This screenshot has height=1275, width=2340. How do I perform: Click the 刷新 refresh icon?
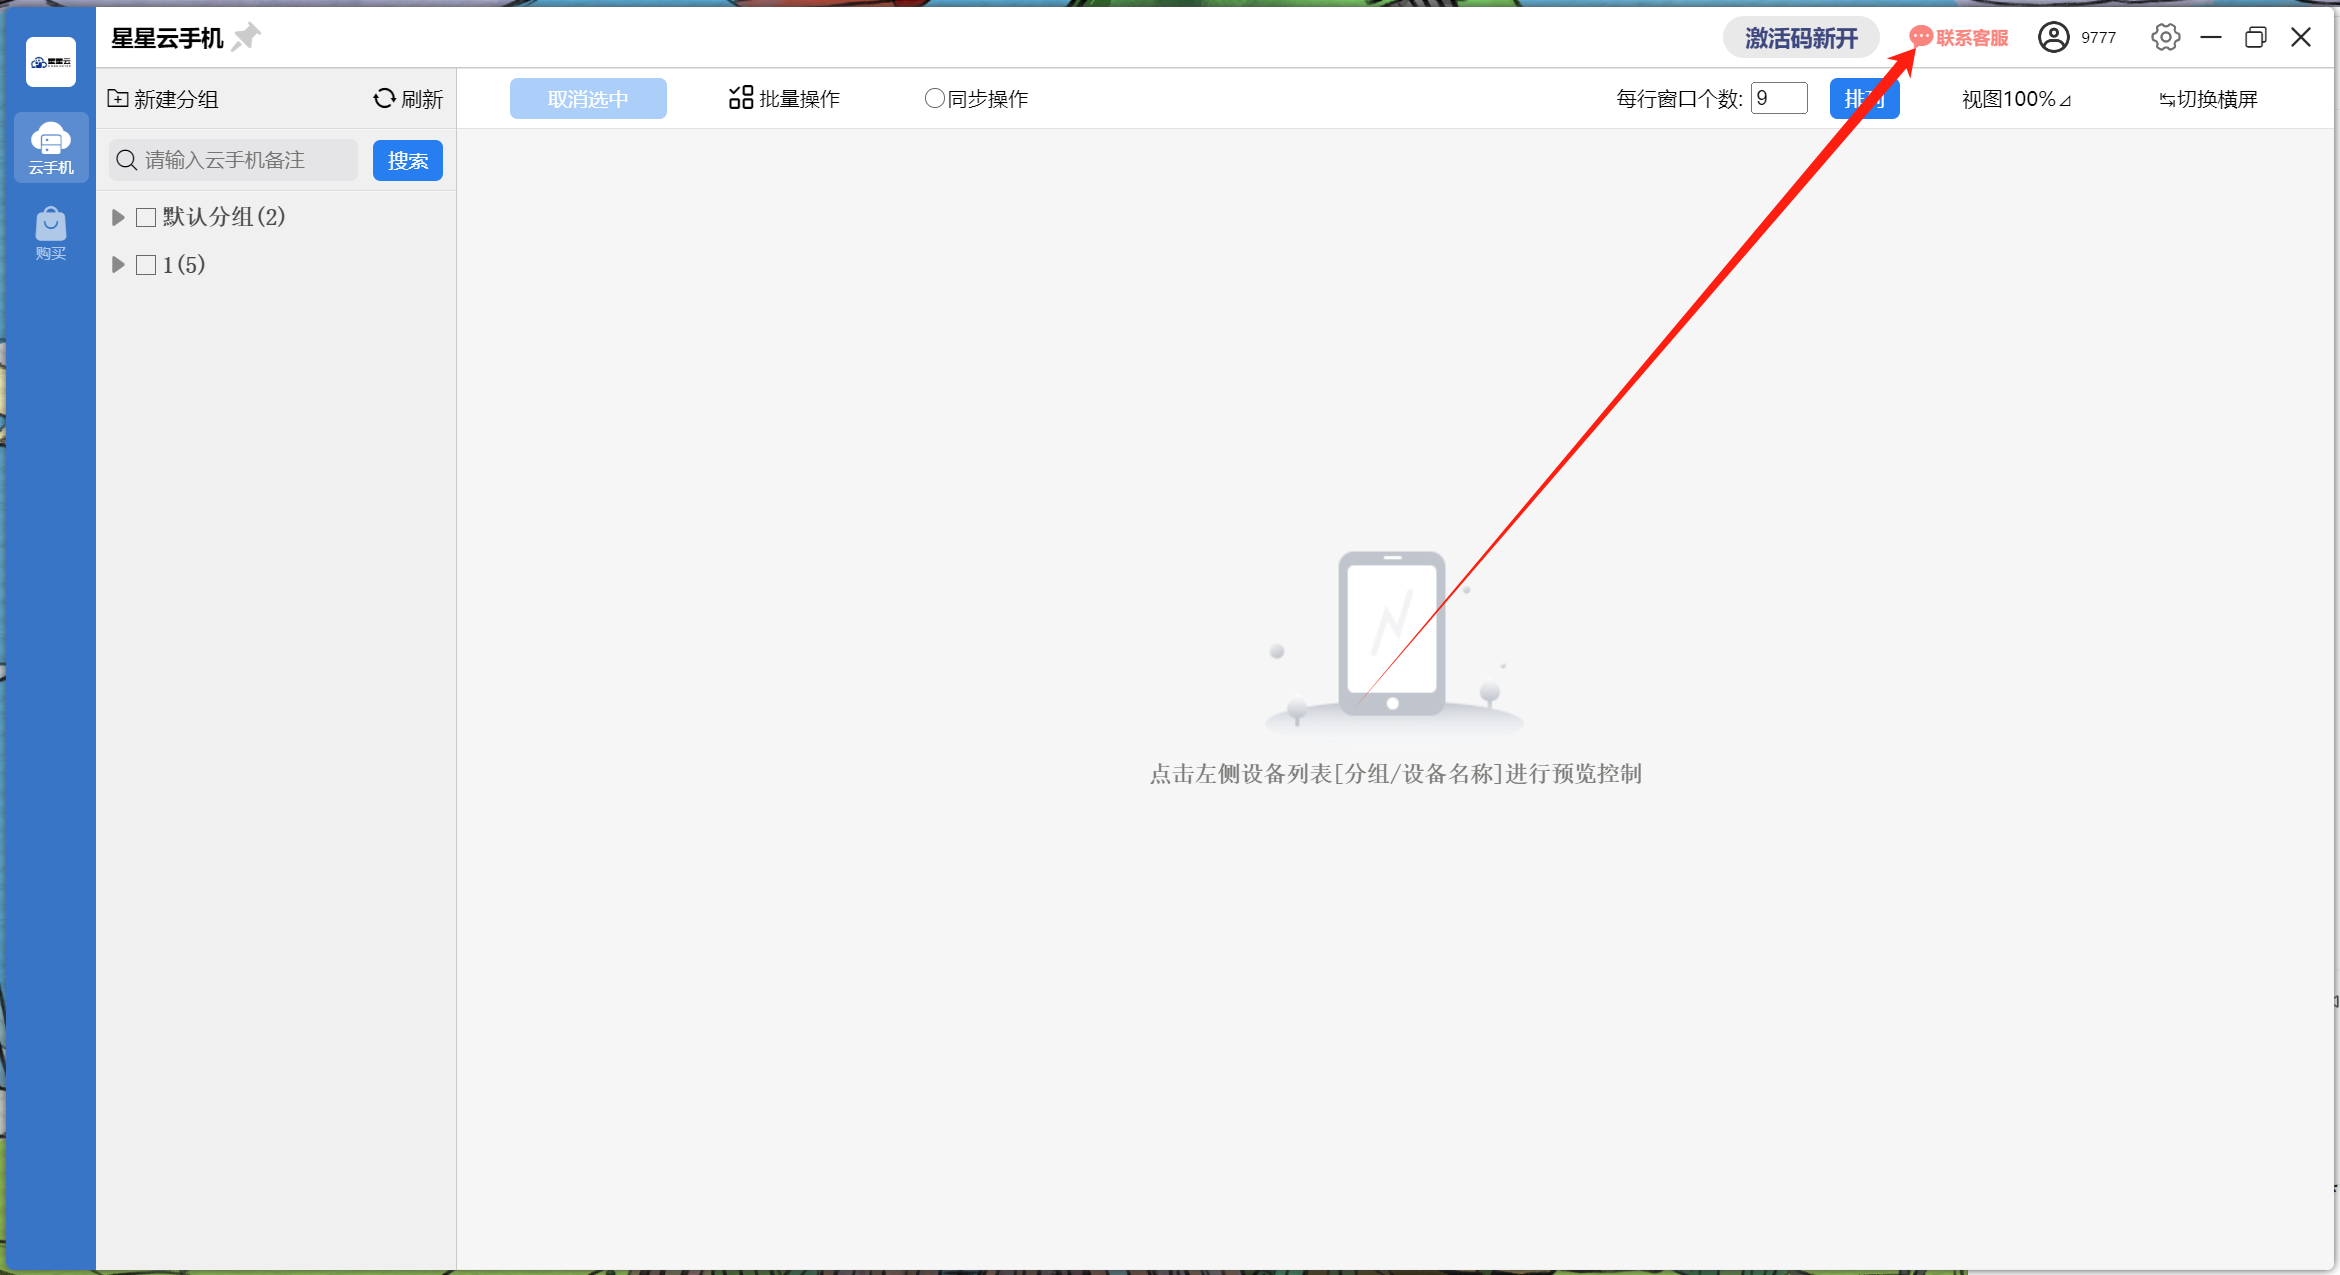point(384,98)
